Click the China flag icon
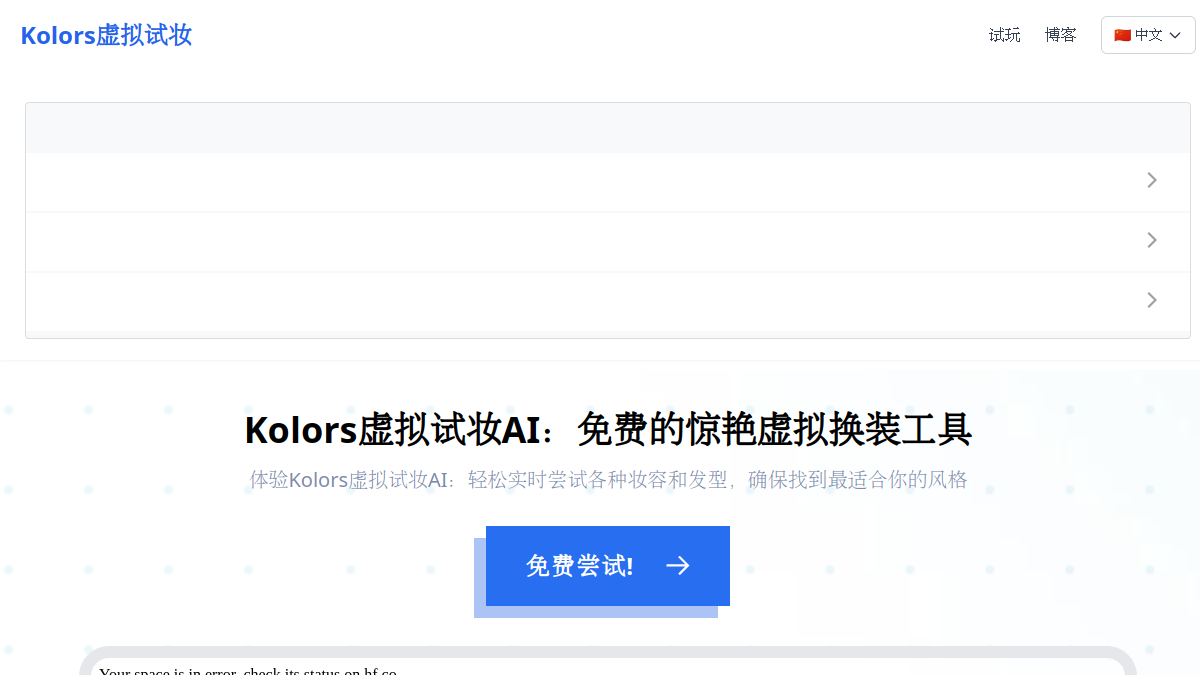 point(1122,35)
